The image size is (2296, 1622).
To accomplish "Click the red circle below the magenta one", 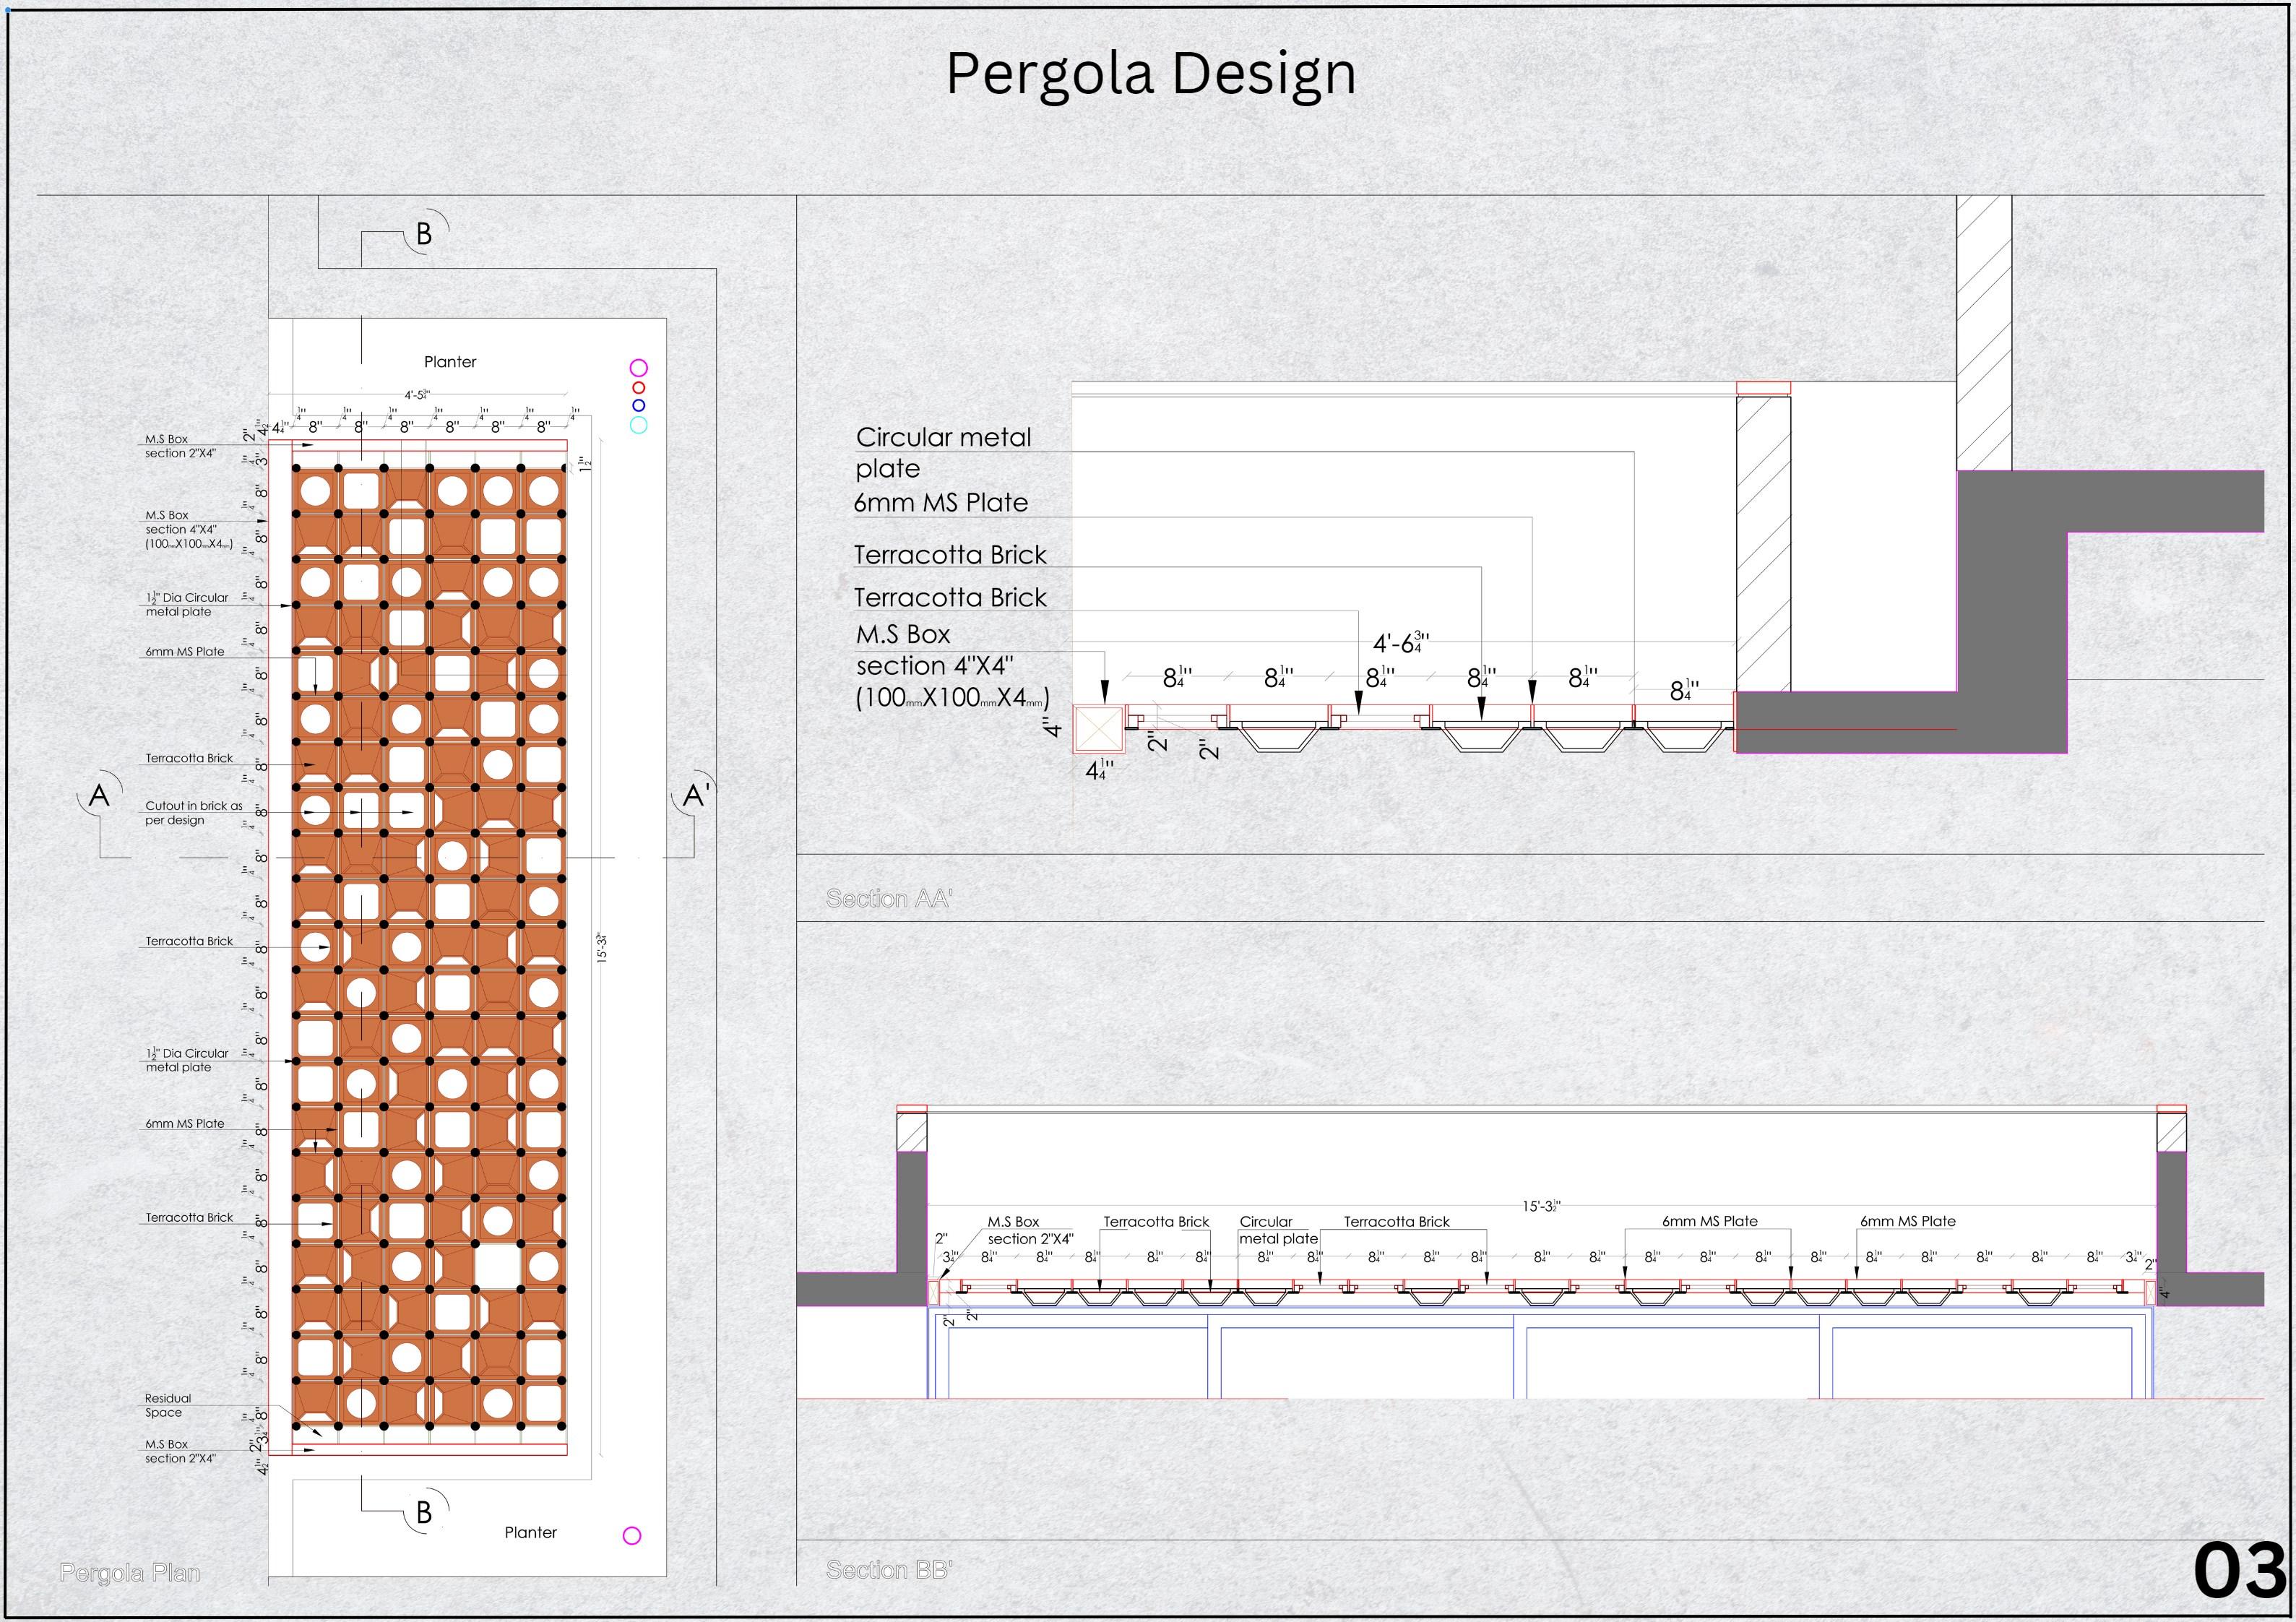I will coord(639,388).
